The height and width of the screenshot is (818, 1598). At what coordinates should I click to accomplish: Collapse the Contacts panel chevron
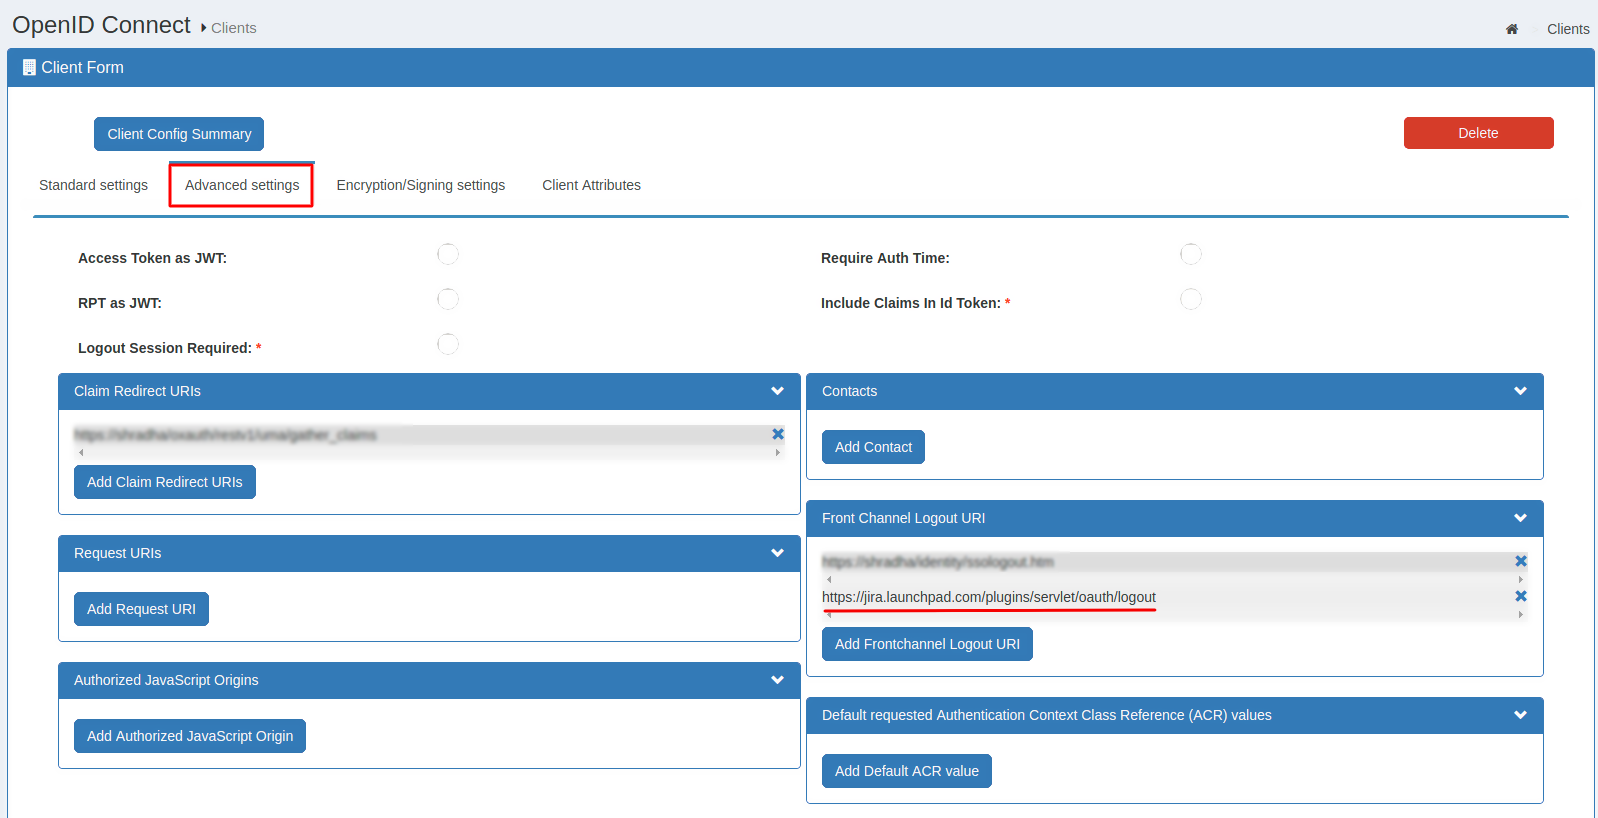1520,391
